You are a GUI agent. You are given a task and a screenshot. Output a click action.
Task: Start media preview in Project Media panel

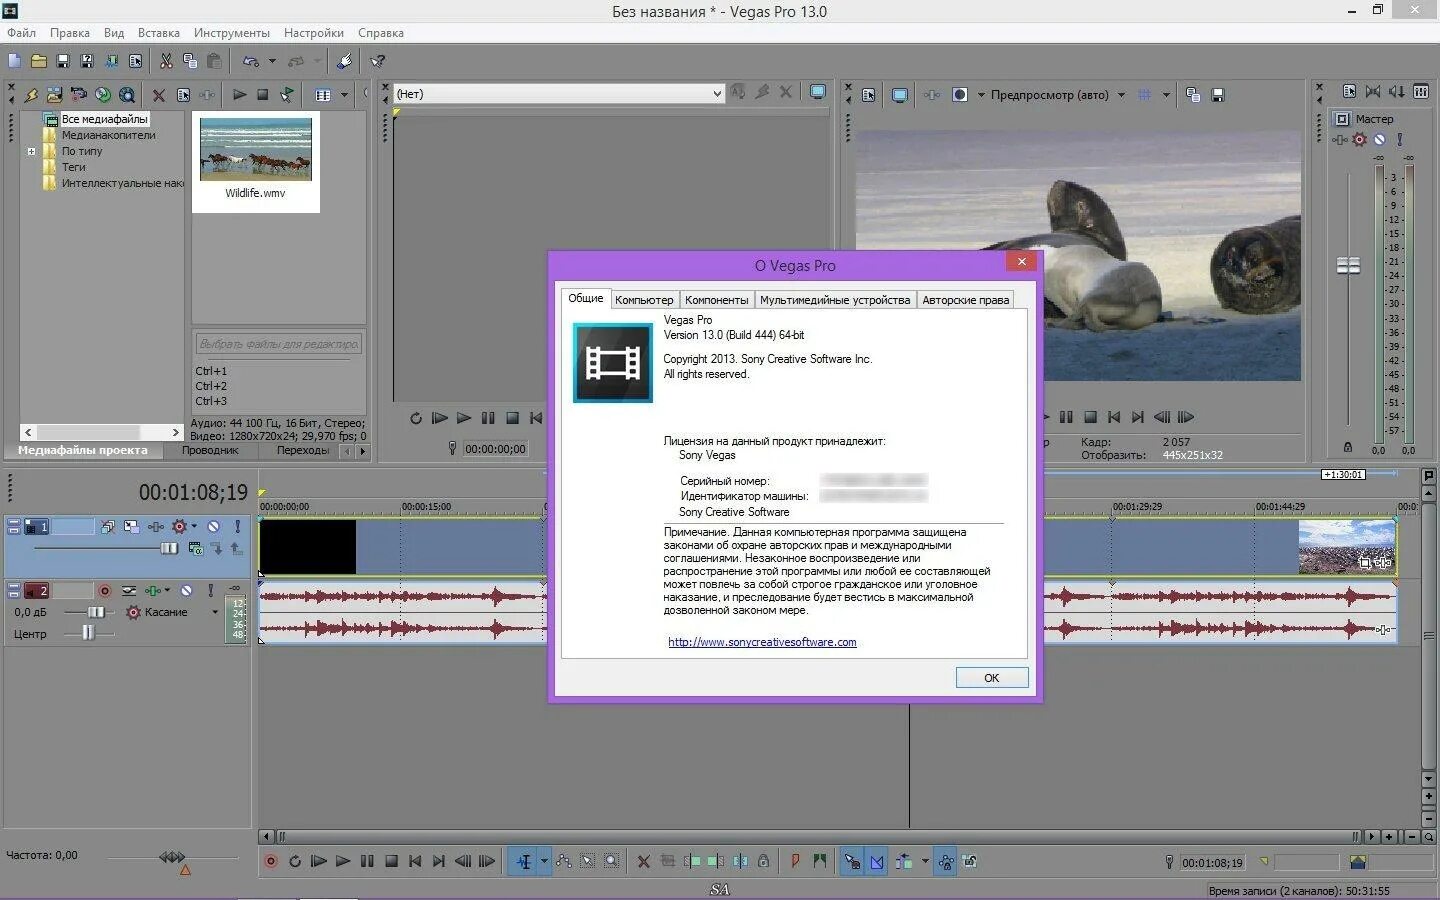(239, 95)
